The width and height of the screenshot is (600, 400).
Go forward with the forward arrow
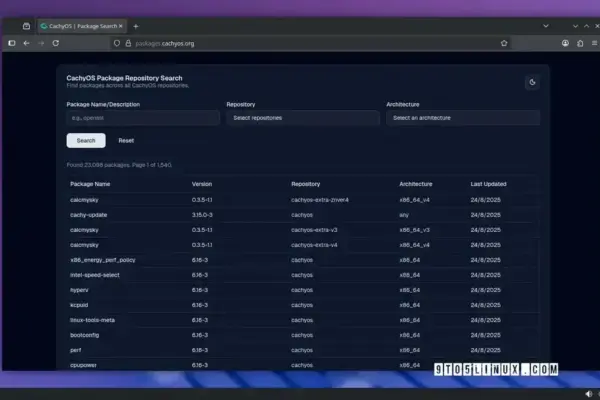tap(41, 43)
